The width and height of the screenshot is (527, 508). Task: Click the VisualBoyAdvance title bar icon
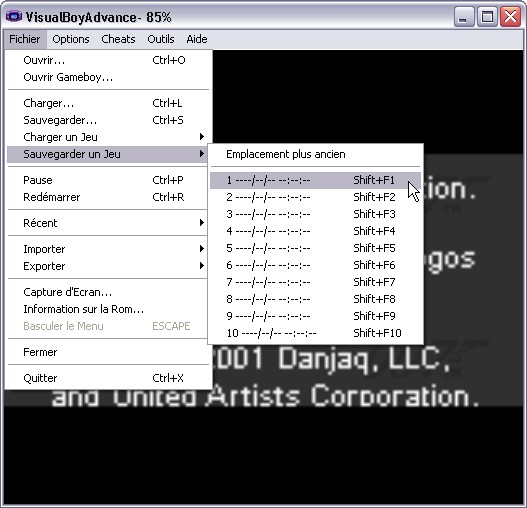click(x=14, y=16)
